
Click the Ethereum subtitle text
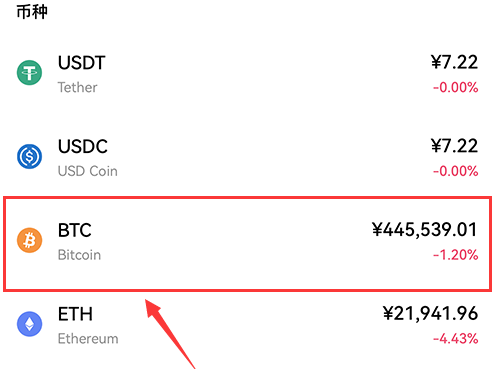click(88, 339)
